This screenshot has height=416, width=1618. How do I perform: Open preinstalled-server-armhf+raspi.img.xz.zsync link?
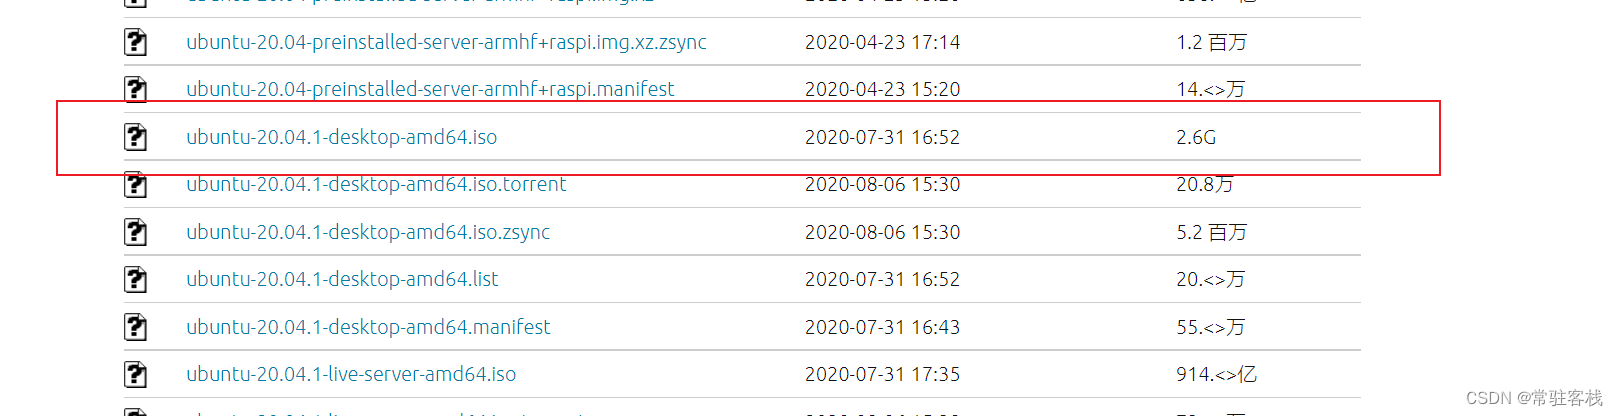446,42
